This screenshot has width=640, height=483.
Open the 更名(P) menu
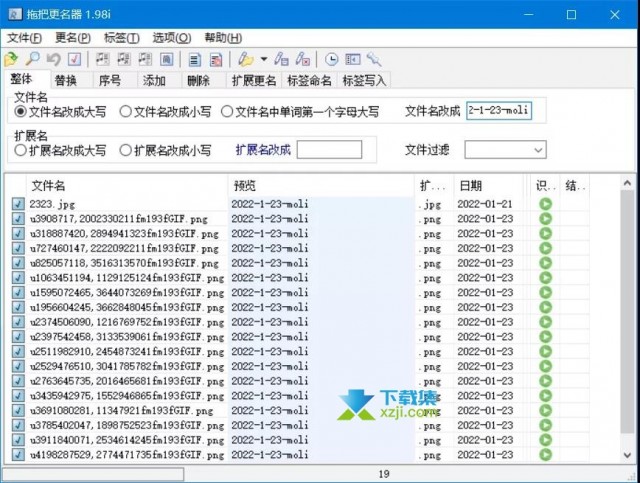coord(73,38)
